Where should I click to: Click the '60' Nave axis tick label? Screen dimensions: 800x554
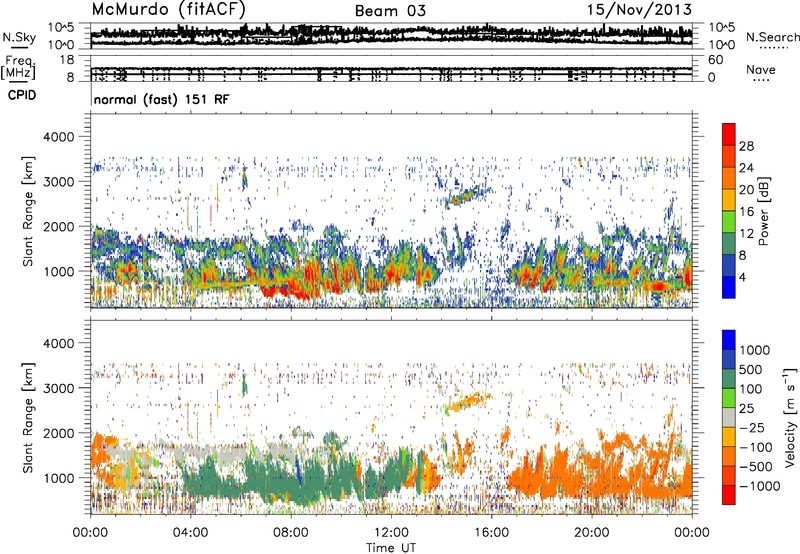click(x=715, y=60)
